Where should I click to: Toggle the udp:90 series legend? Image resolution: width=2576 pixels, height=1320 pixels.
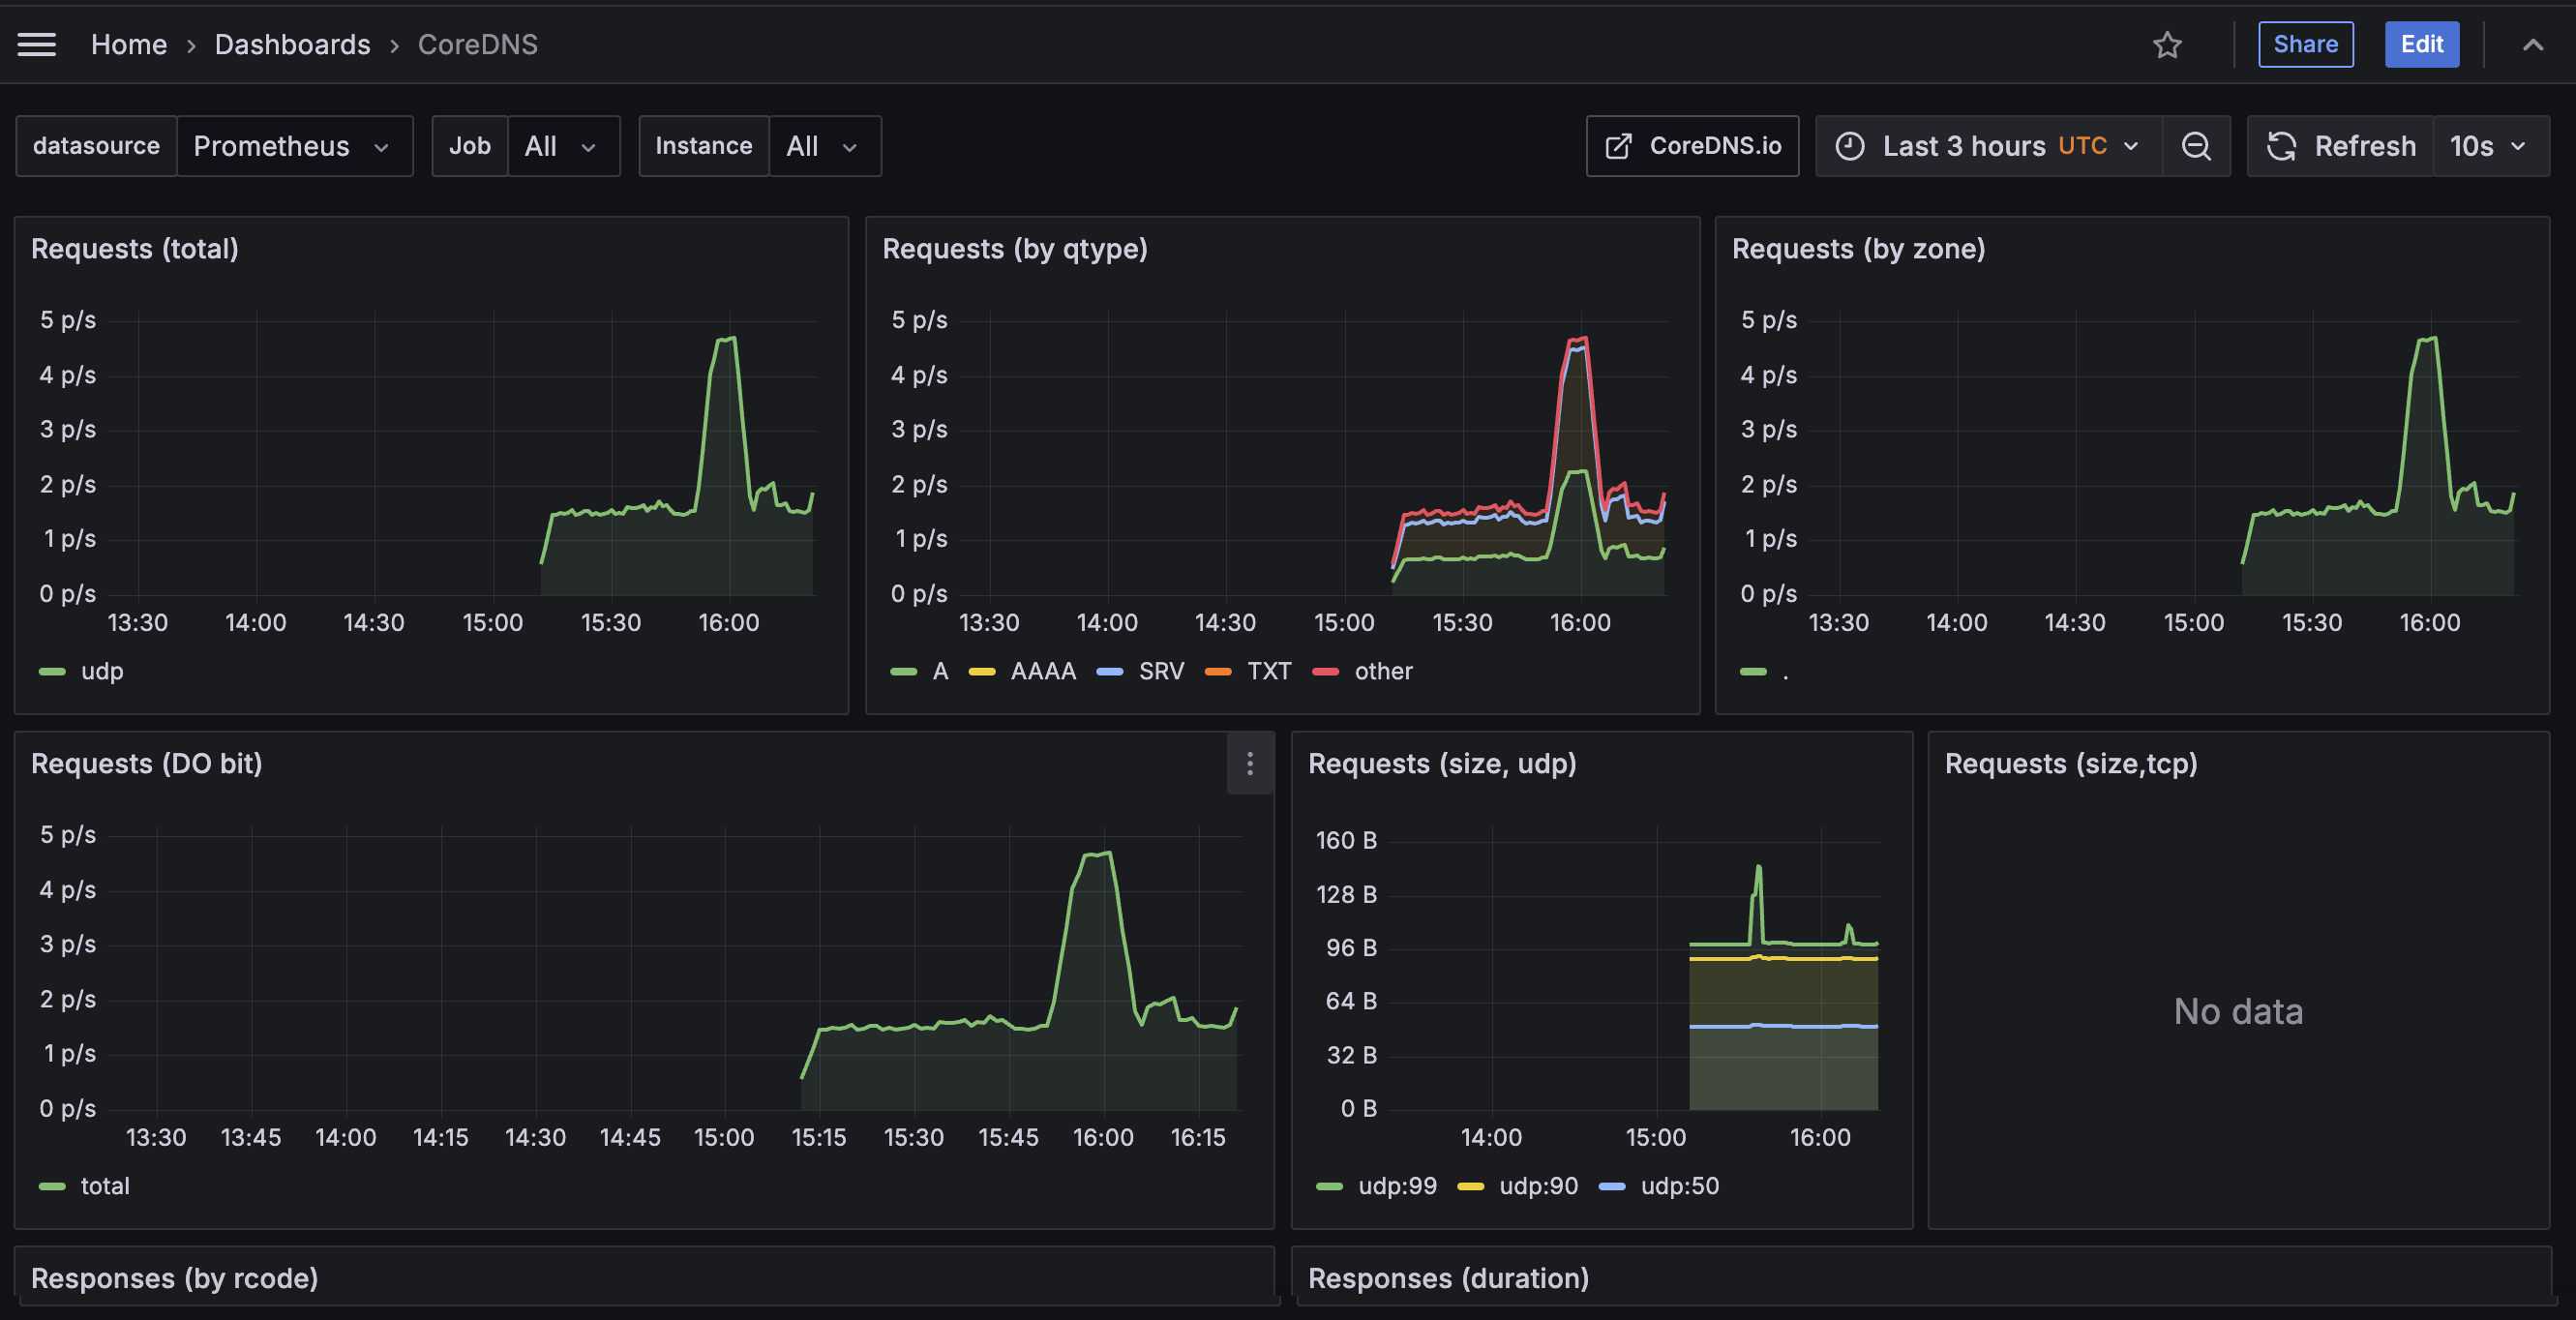[1538, 1186]
